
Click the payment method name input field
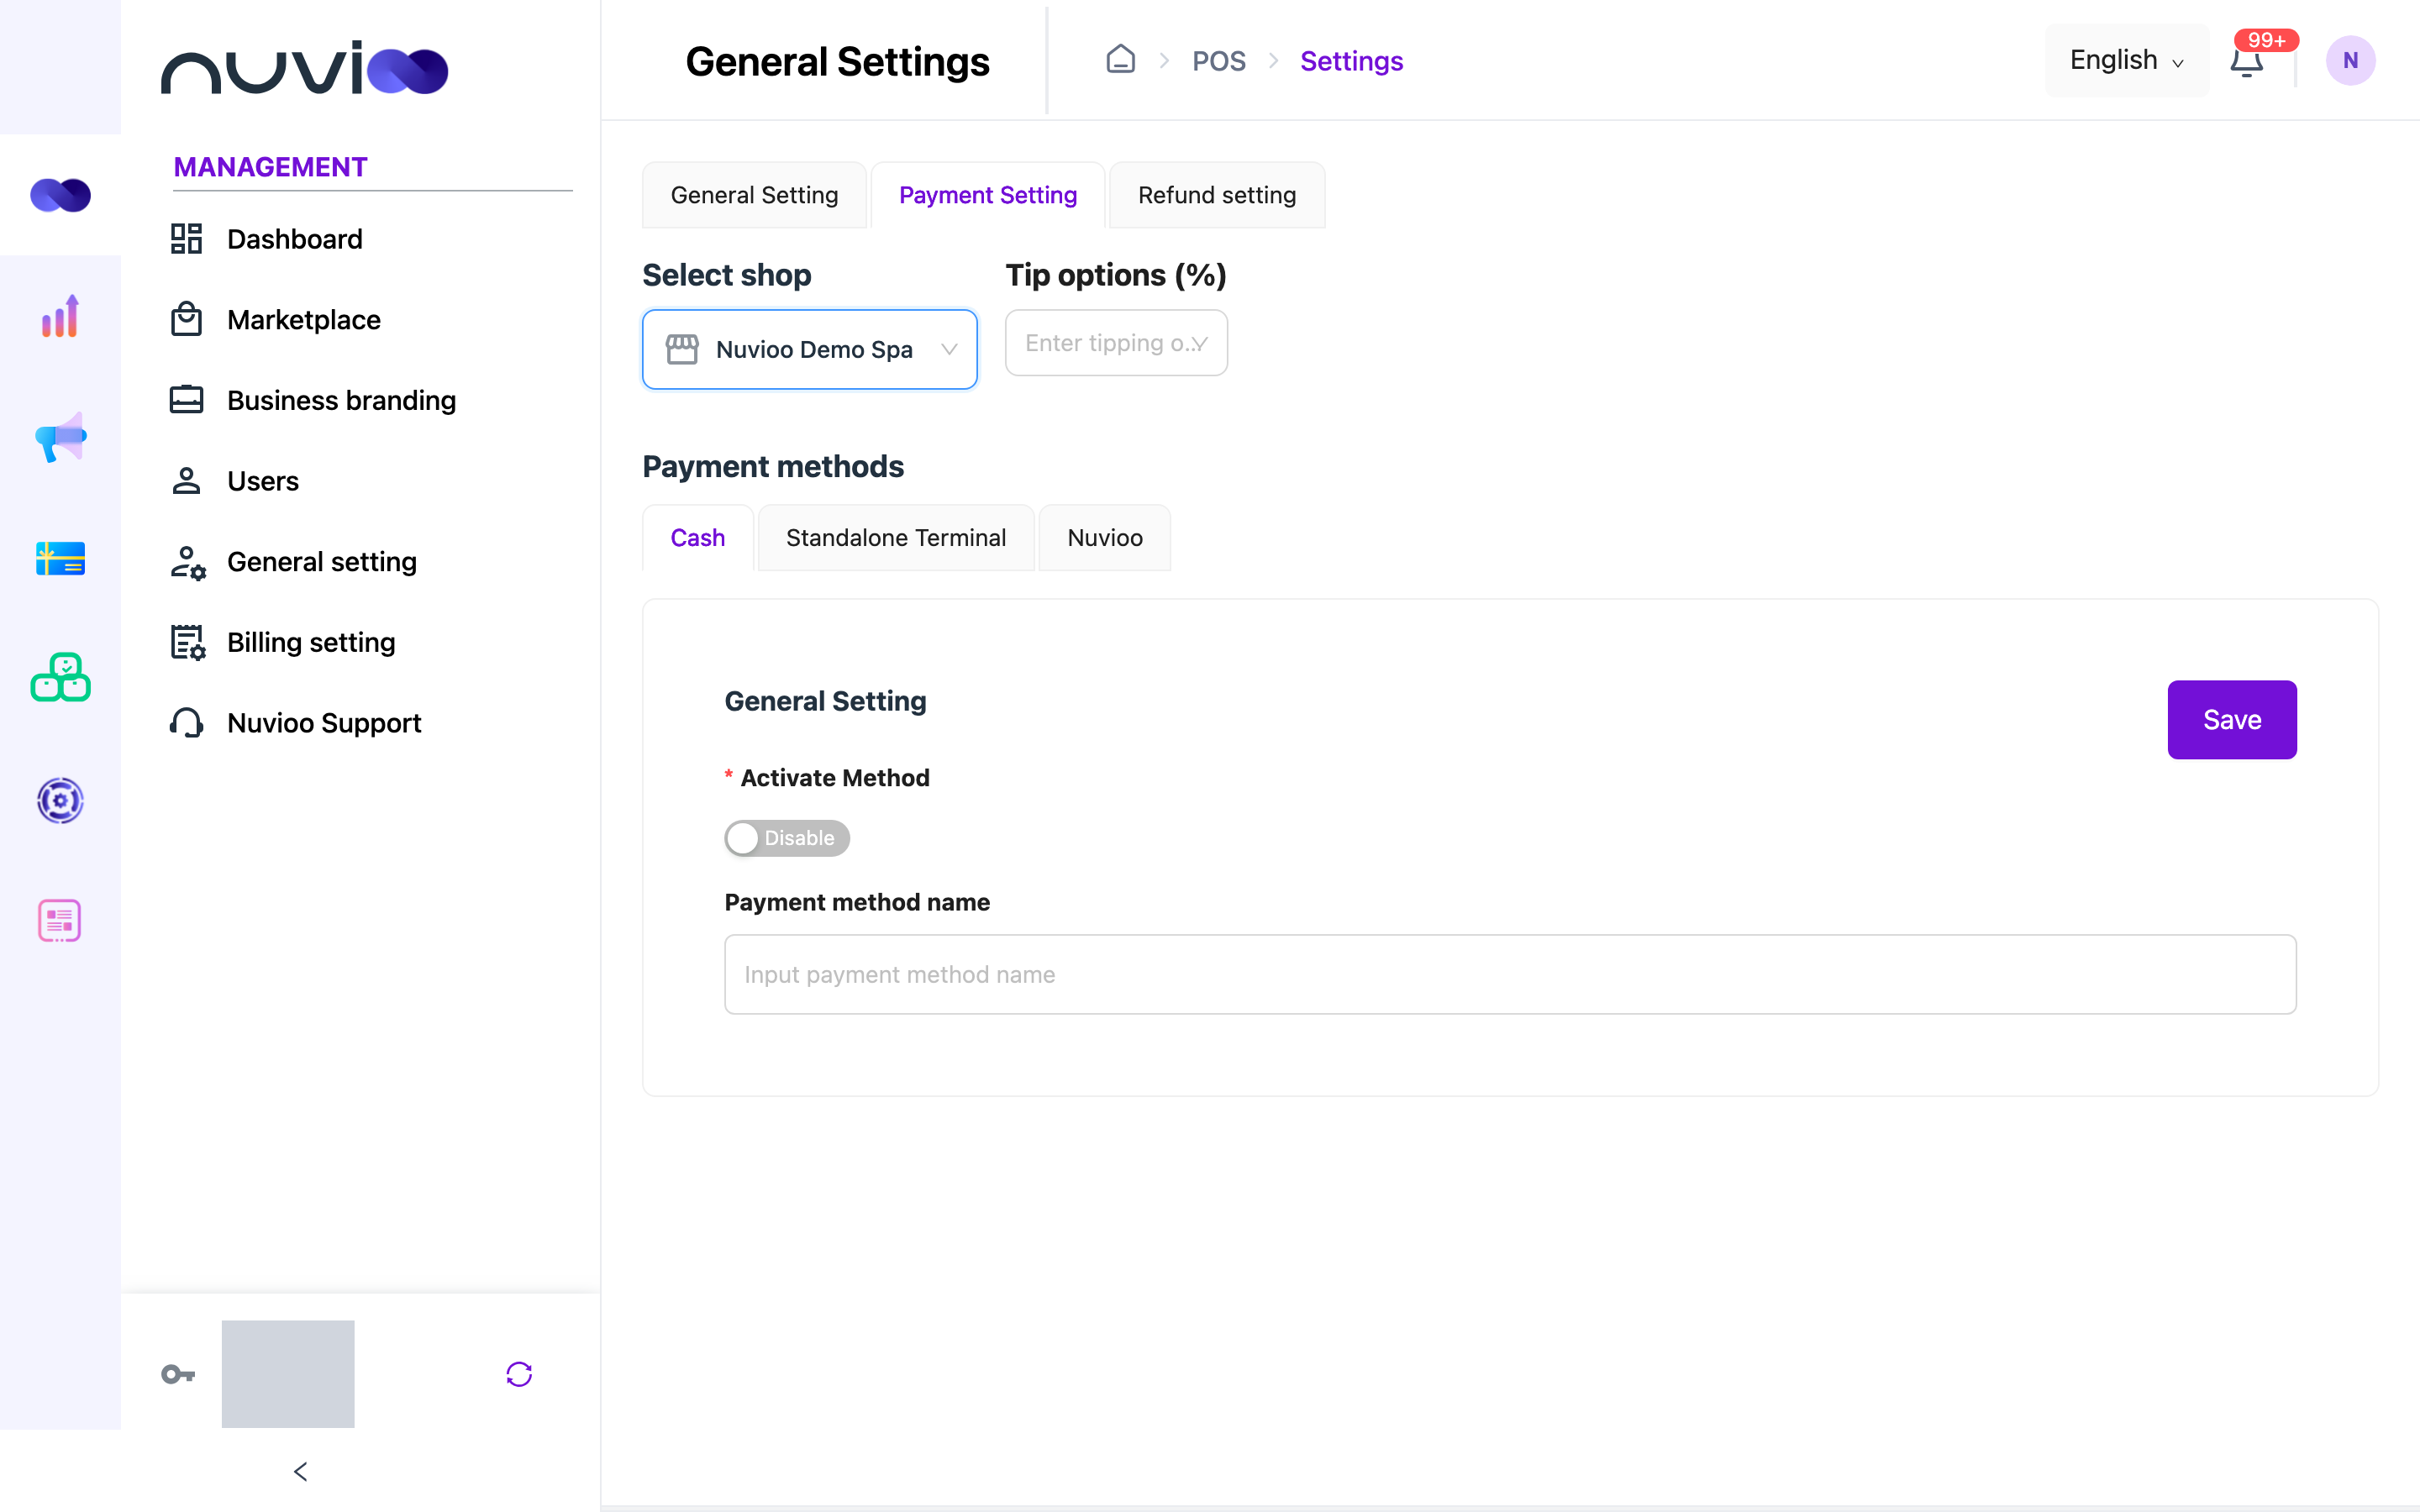tap(1510, 974)
